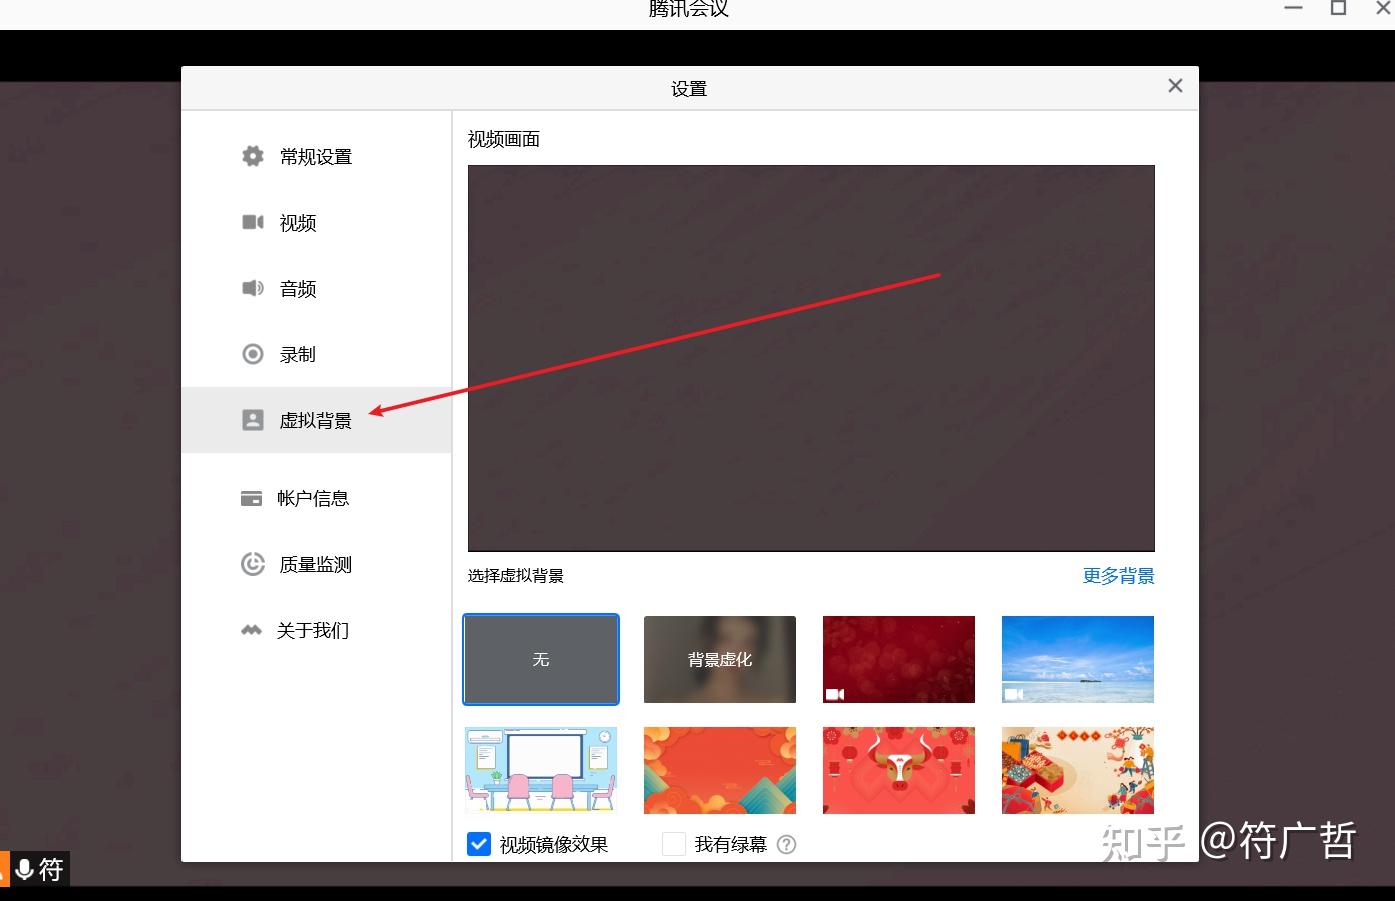Click the 质量监测 quality monitor icon
Image resolution: width=1395 pixels, height=901 pixels.
pos(252,564)
